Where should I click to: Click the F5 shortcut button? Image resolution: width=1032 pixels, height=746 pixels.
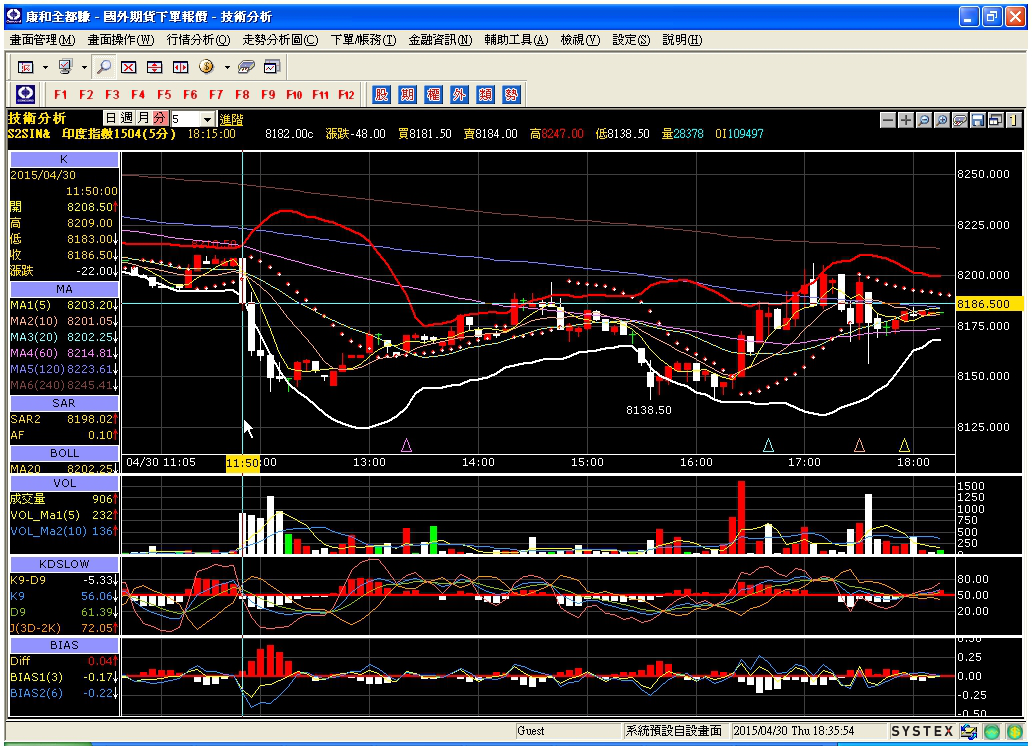click(164, 94)
